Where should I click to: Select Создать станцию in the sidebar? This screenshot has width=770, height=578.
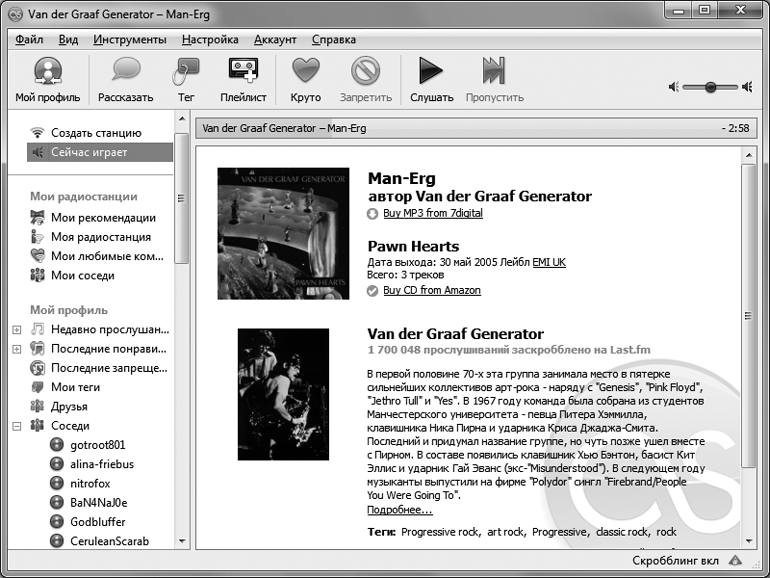(x=96, y=132)
